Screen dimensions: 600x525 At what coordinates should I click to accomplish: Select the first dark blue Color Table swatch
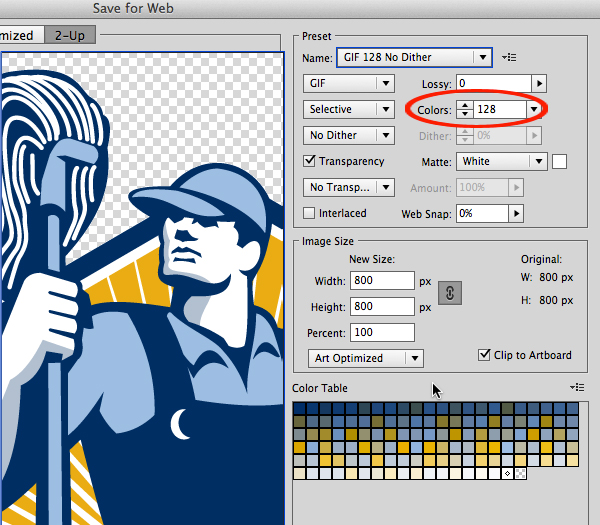pos(299,408)
